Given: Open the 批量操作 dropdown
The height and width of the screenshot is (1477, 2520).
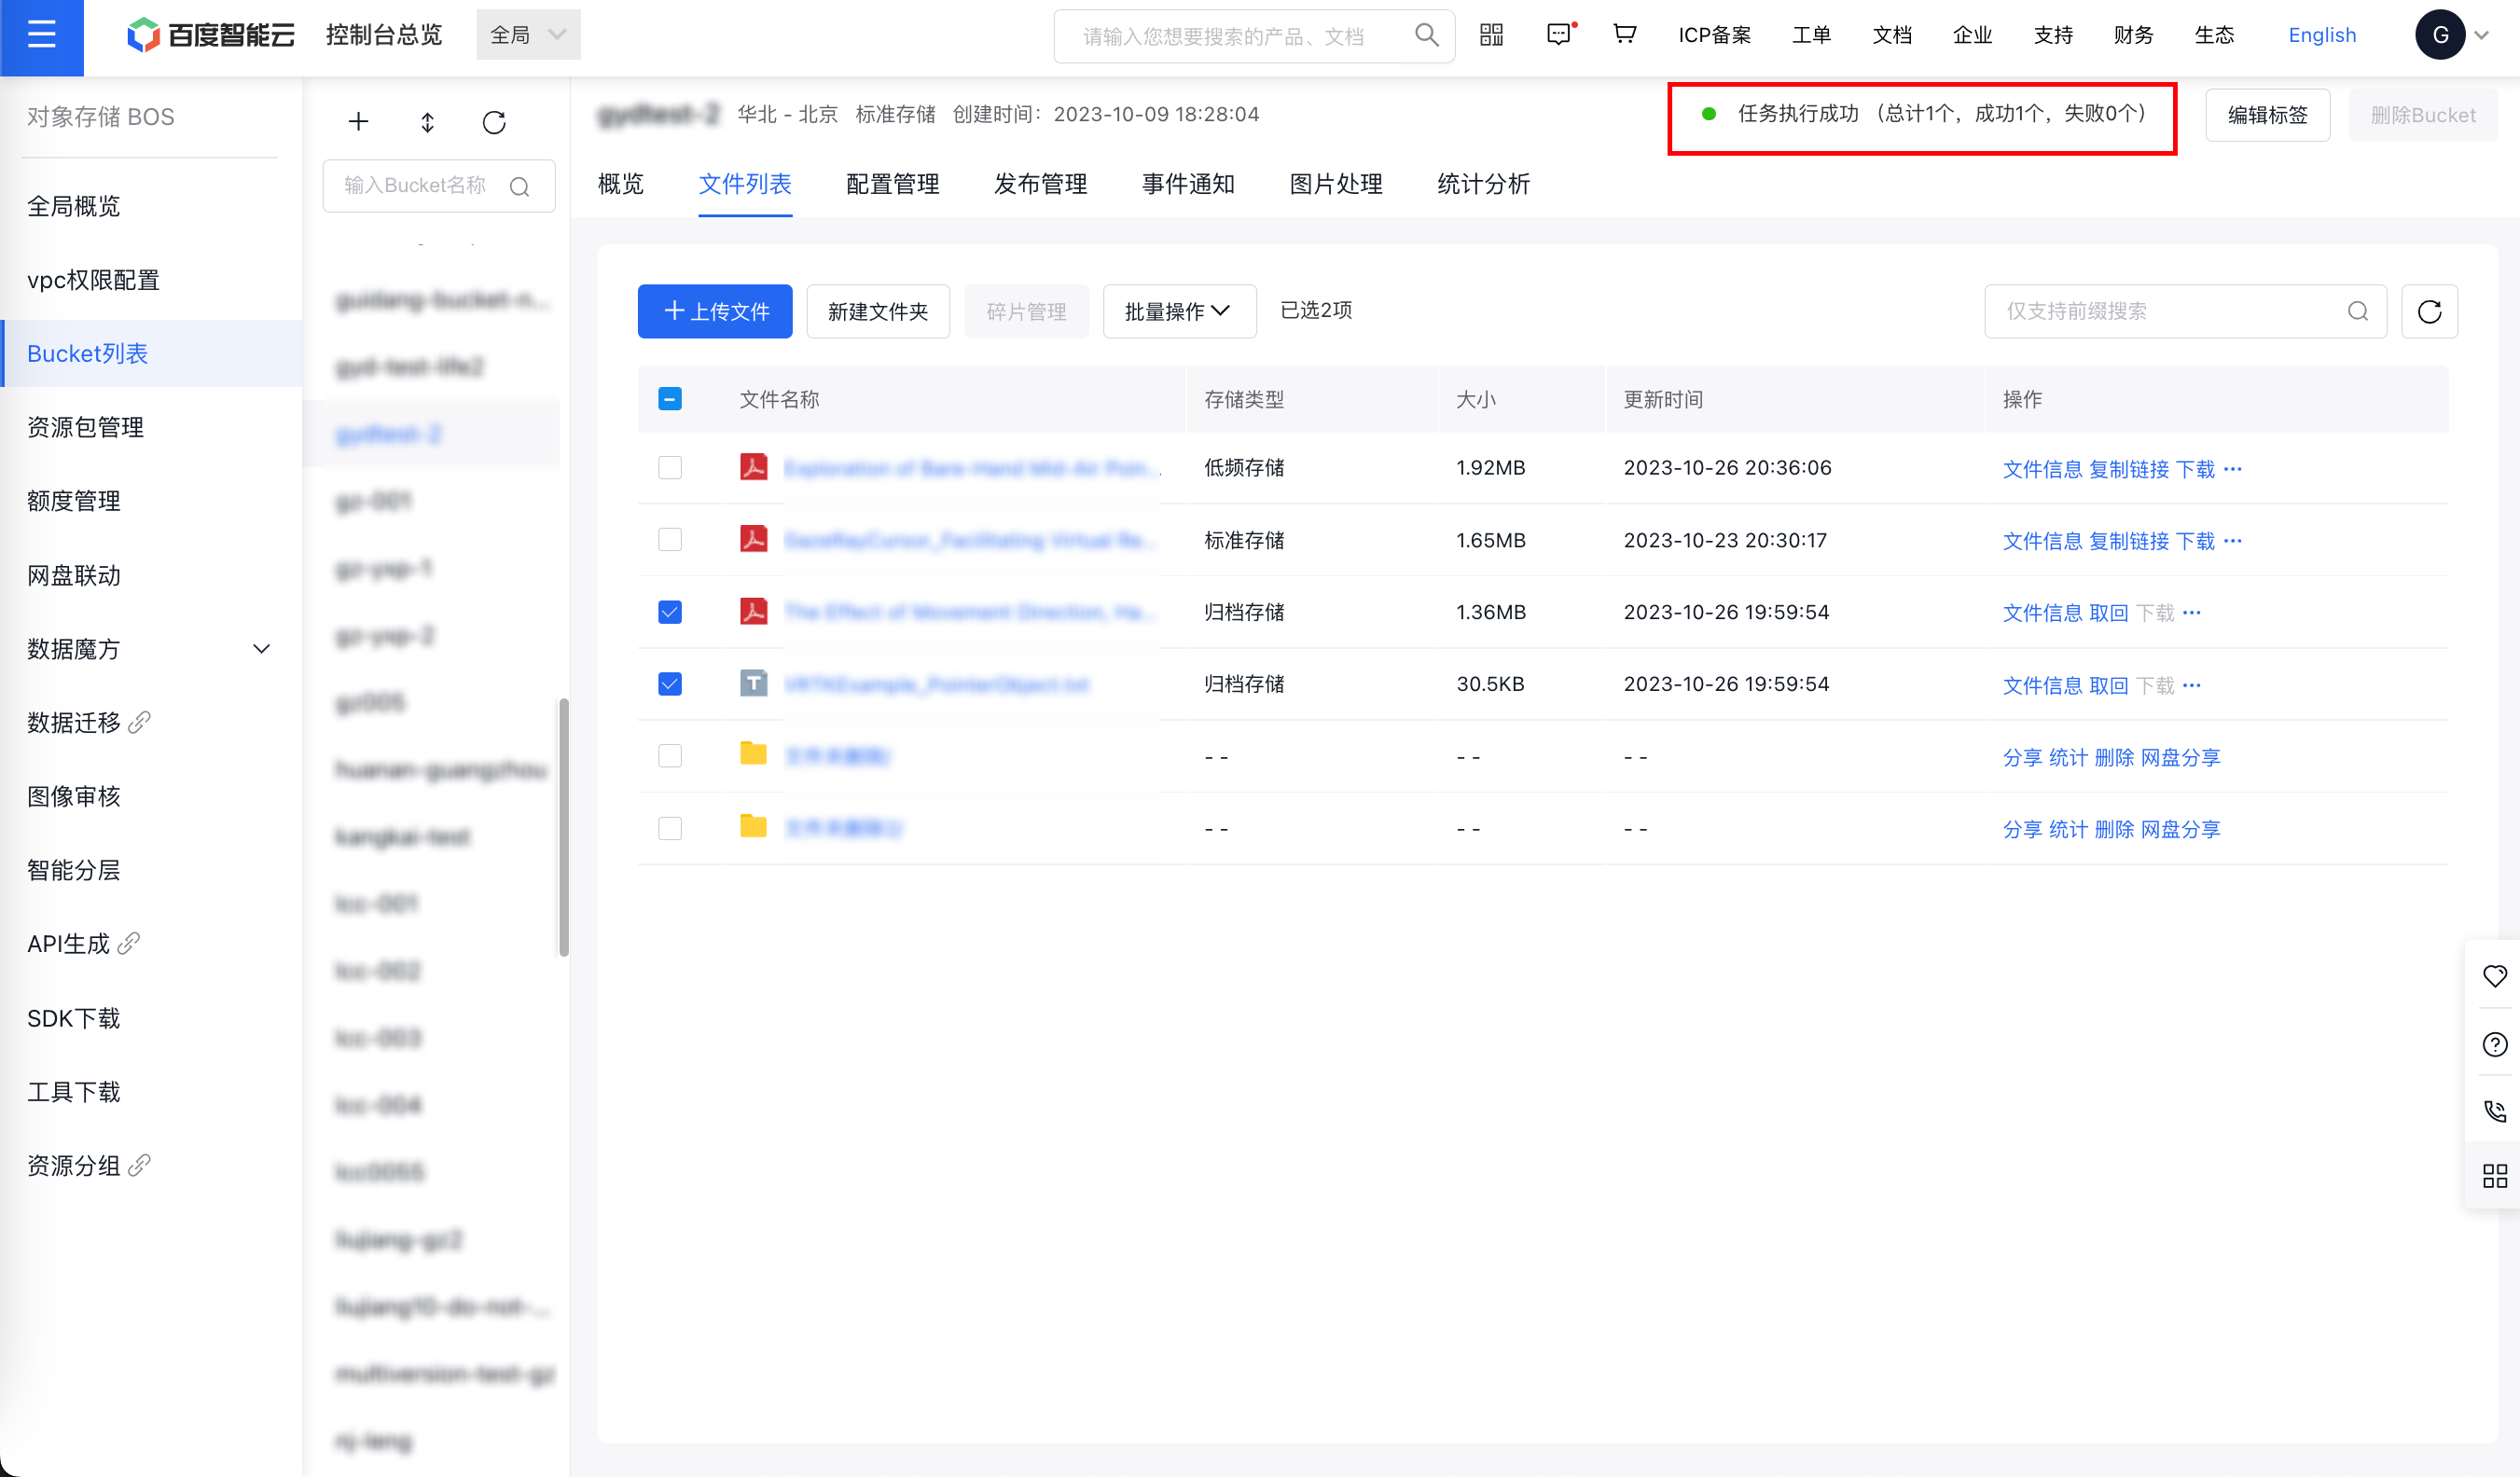Looking at the screenshot, I should pyautogui.click(x=1179, y=311).
